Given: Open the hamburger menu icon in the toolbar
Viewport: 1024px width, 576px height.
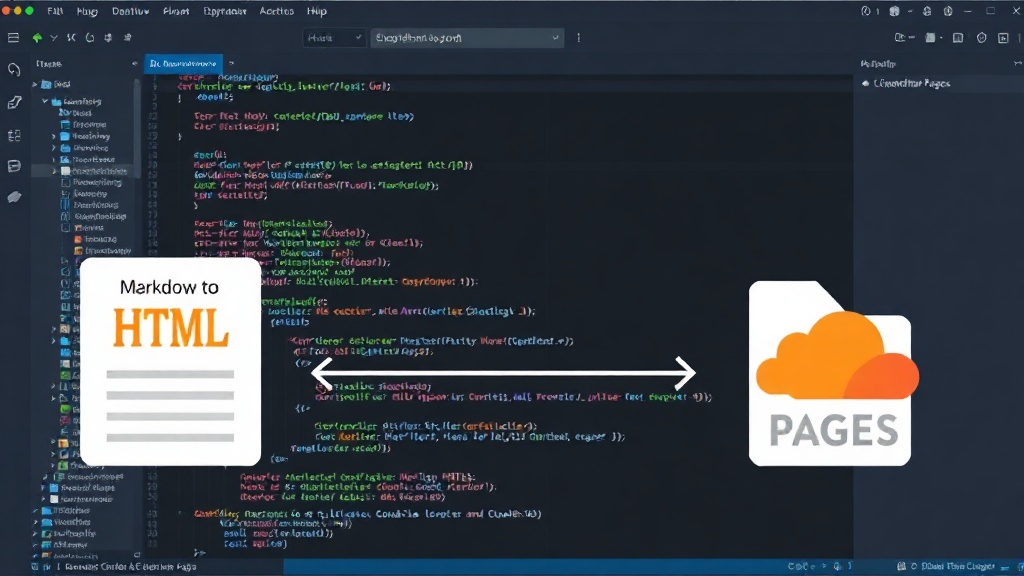Looking at the screenshot, I should coord(13,38).
